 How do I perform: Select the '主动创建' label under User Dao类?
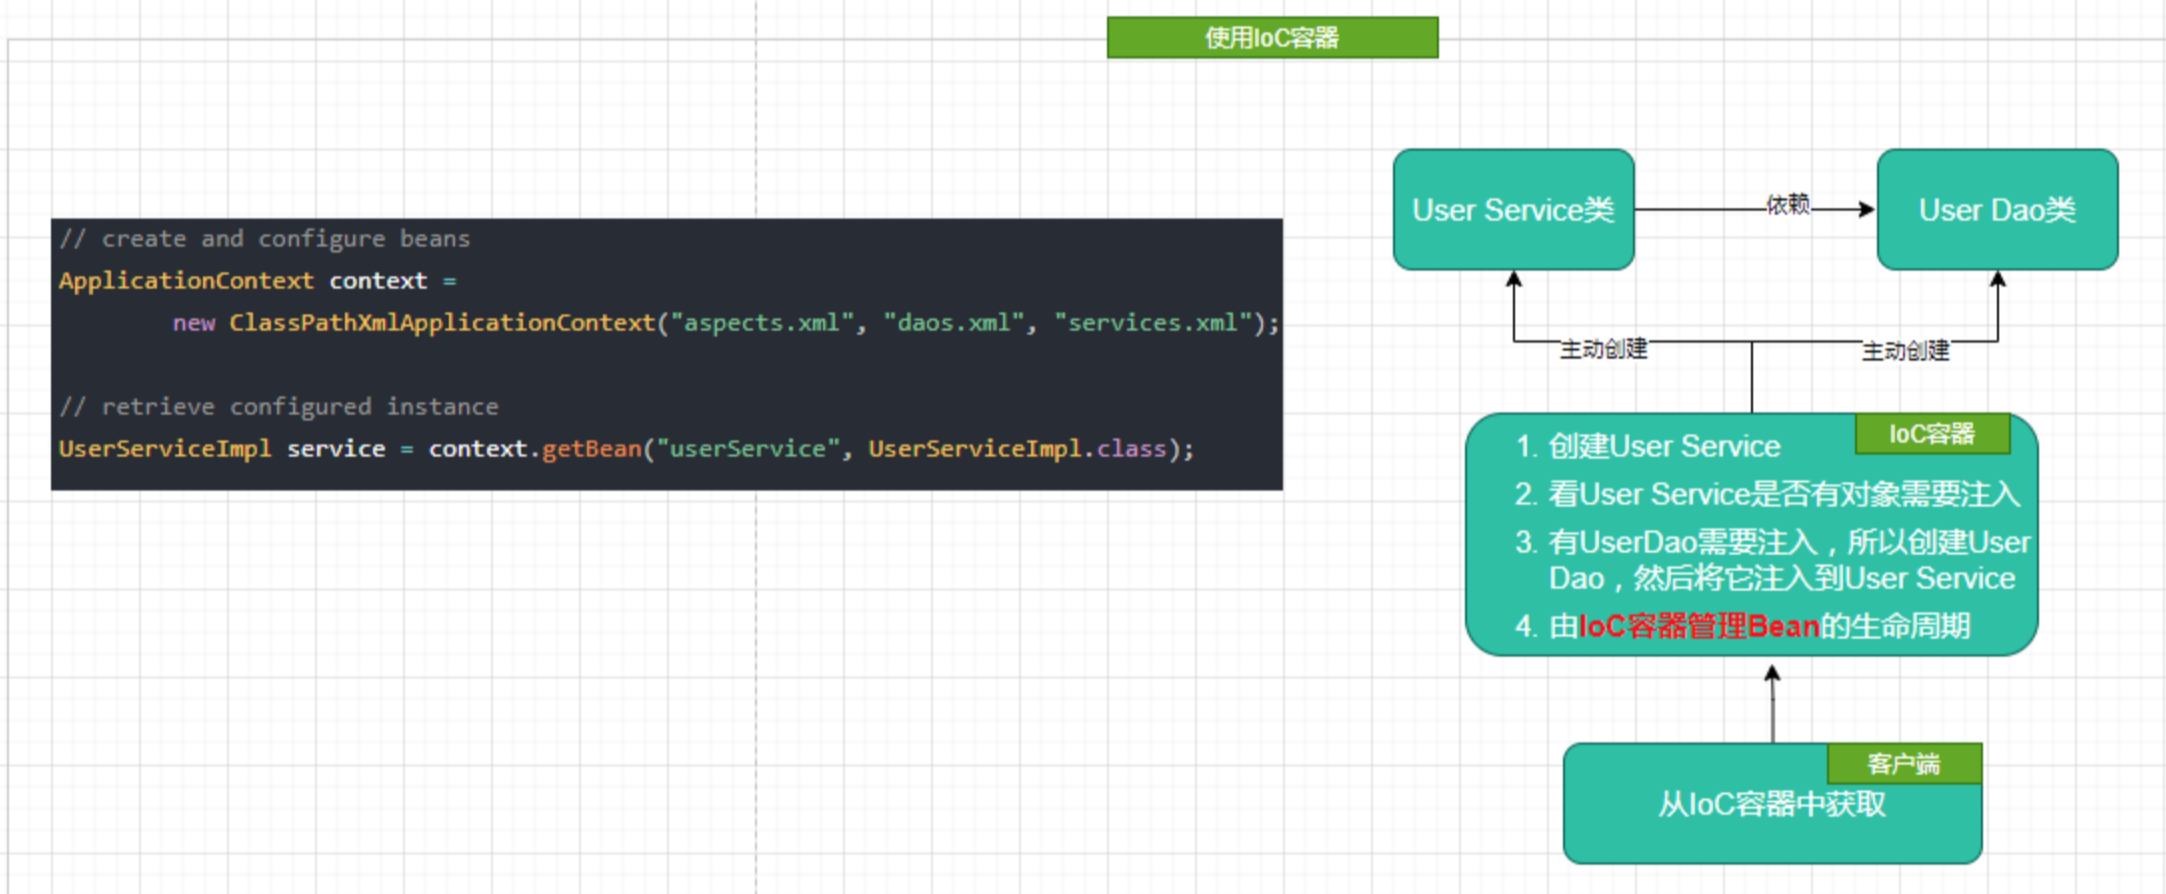[1905, 351]
